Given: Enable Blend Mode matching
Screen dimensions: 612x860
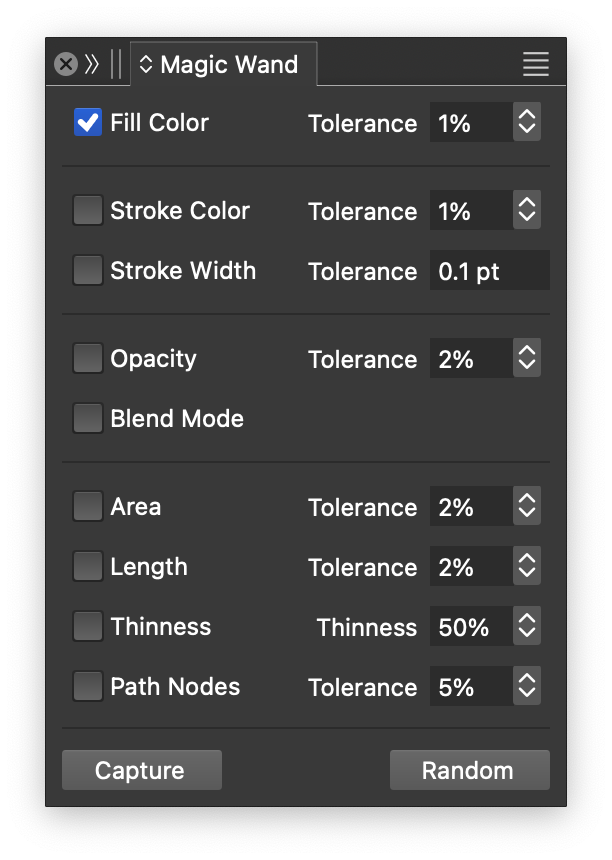Looking at the screenshot, I should click(x=88, y=419).
